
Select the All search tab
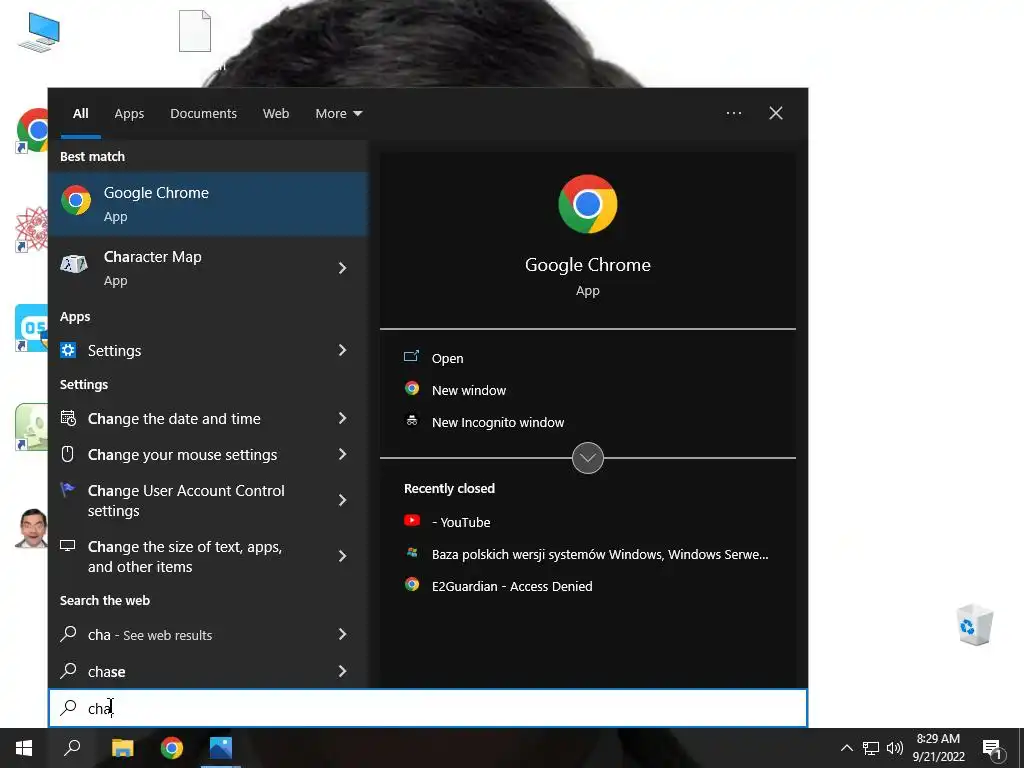pyautogui.click(x=81, y=114)
